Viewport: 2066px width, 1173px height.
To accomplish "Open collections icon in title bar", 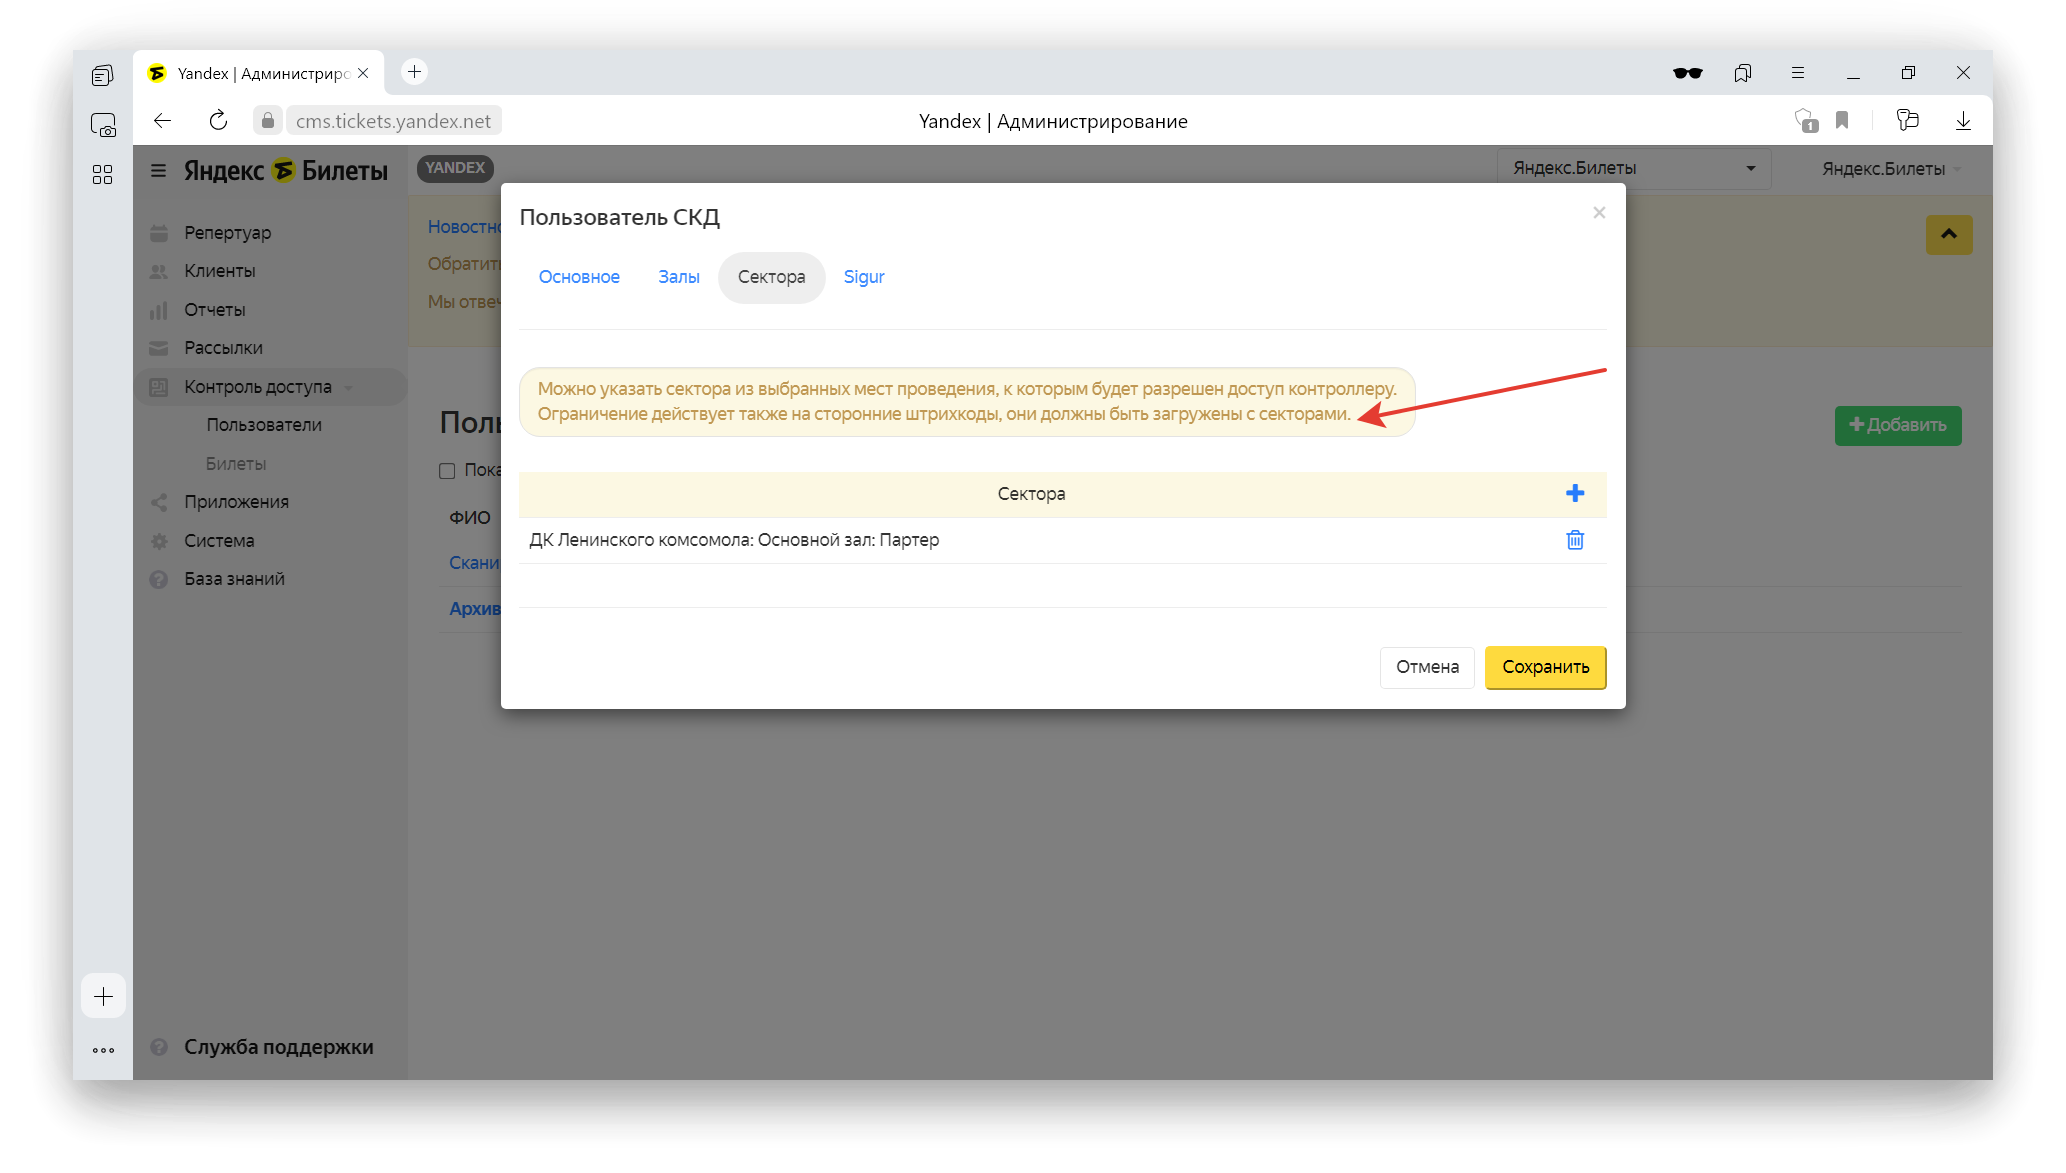I will [1743, 73].
